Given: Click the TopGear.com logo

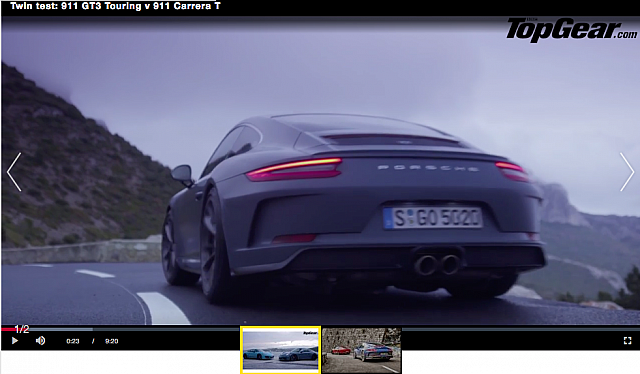Looking at the screenshot, I should pyautogui.click(x=571, y=29).
